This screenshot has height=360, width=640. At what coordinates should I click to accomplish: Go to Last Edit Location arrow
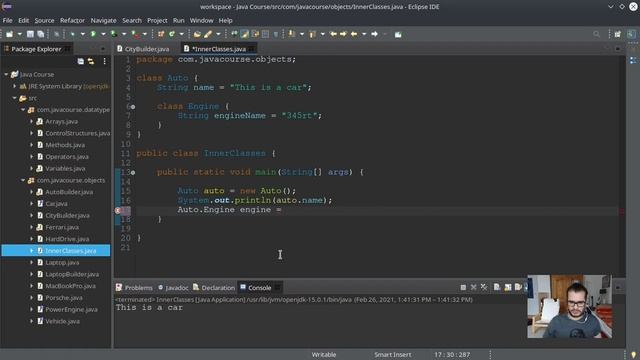click(x=333, y=34)
